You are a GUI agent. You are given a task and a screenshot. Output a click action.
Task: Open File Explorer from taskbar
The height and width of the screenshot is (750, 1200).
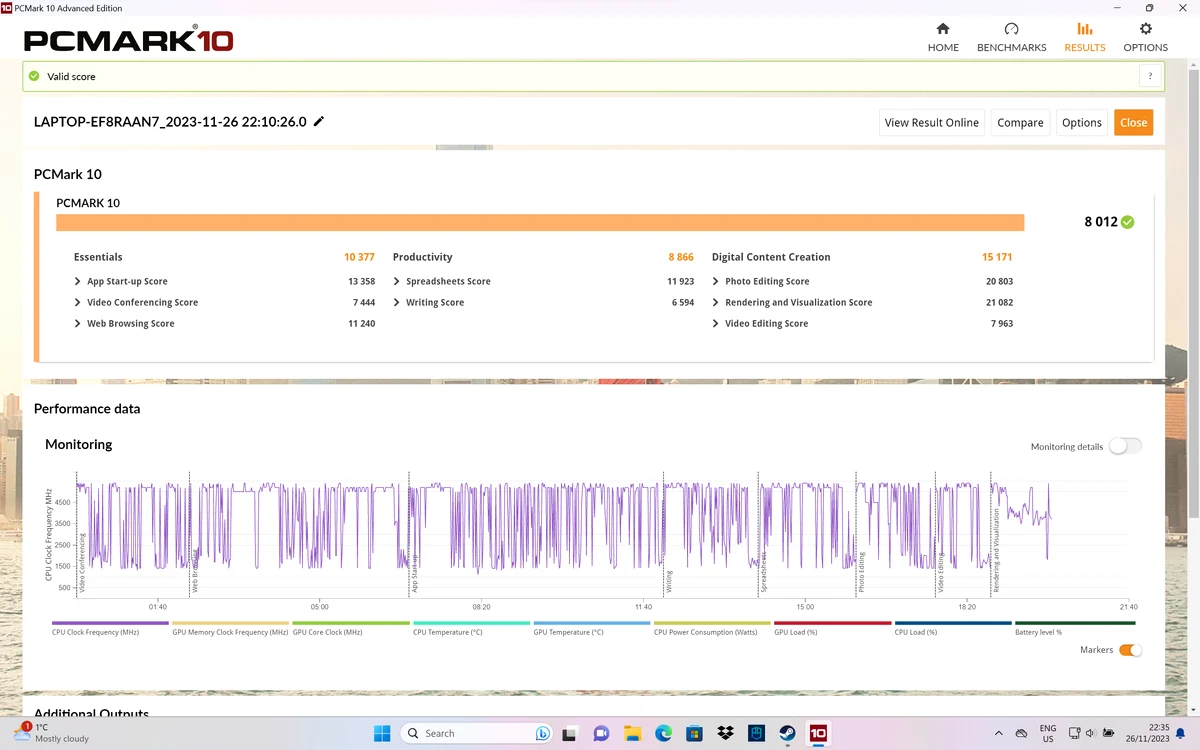[x=632, y=733]
